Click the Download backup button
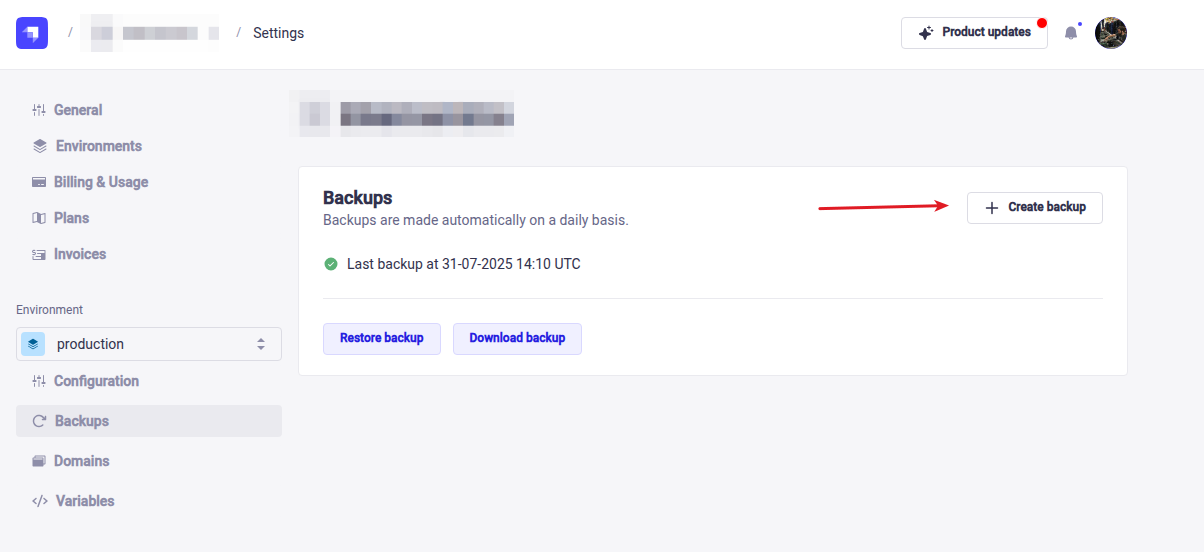1204x552 pixels. pos(517,338)
